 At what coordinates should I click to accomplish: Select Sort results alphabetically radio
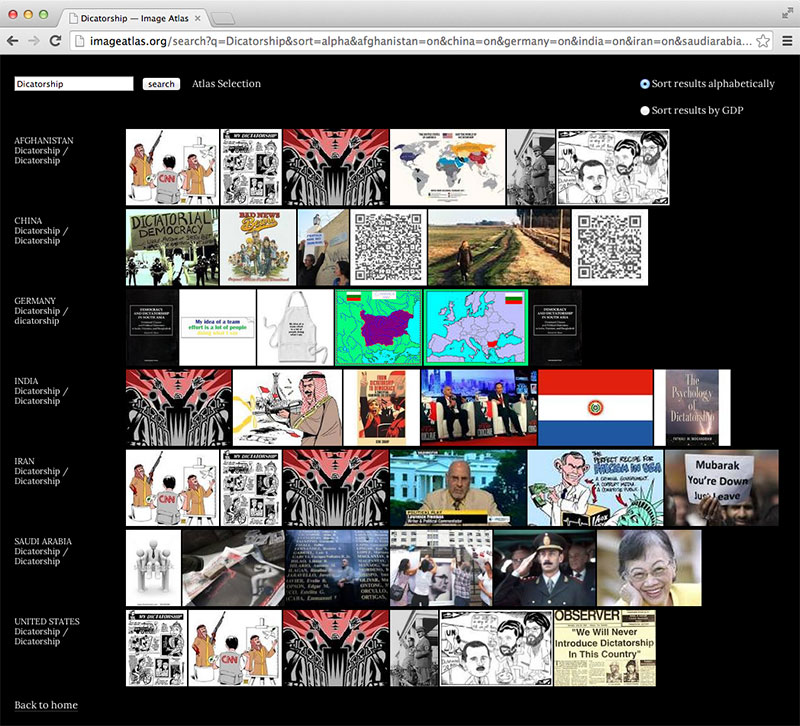tap(645, 84)
